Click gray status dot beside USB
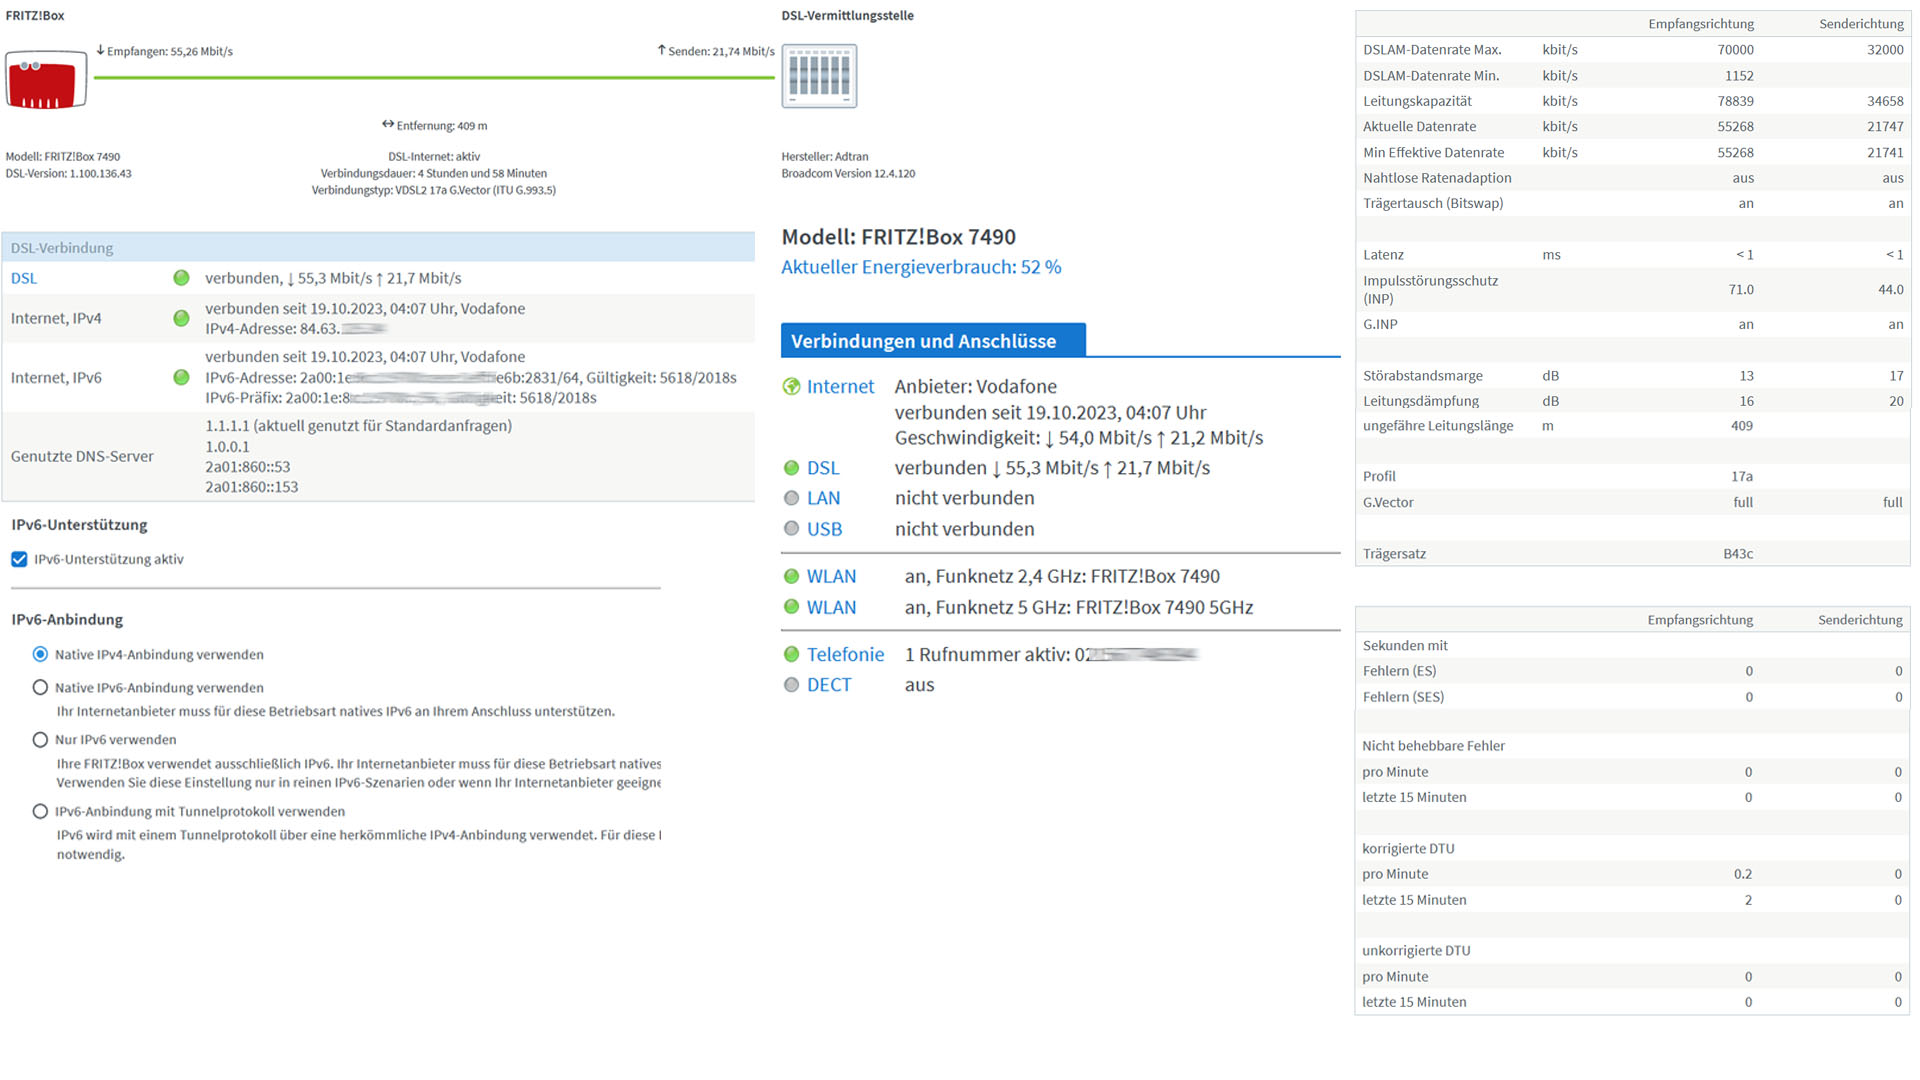Screen dimensions: 1920x1080 pos(791,529)
